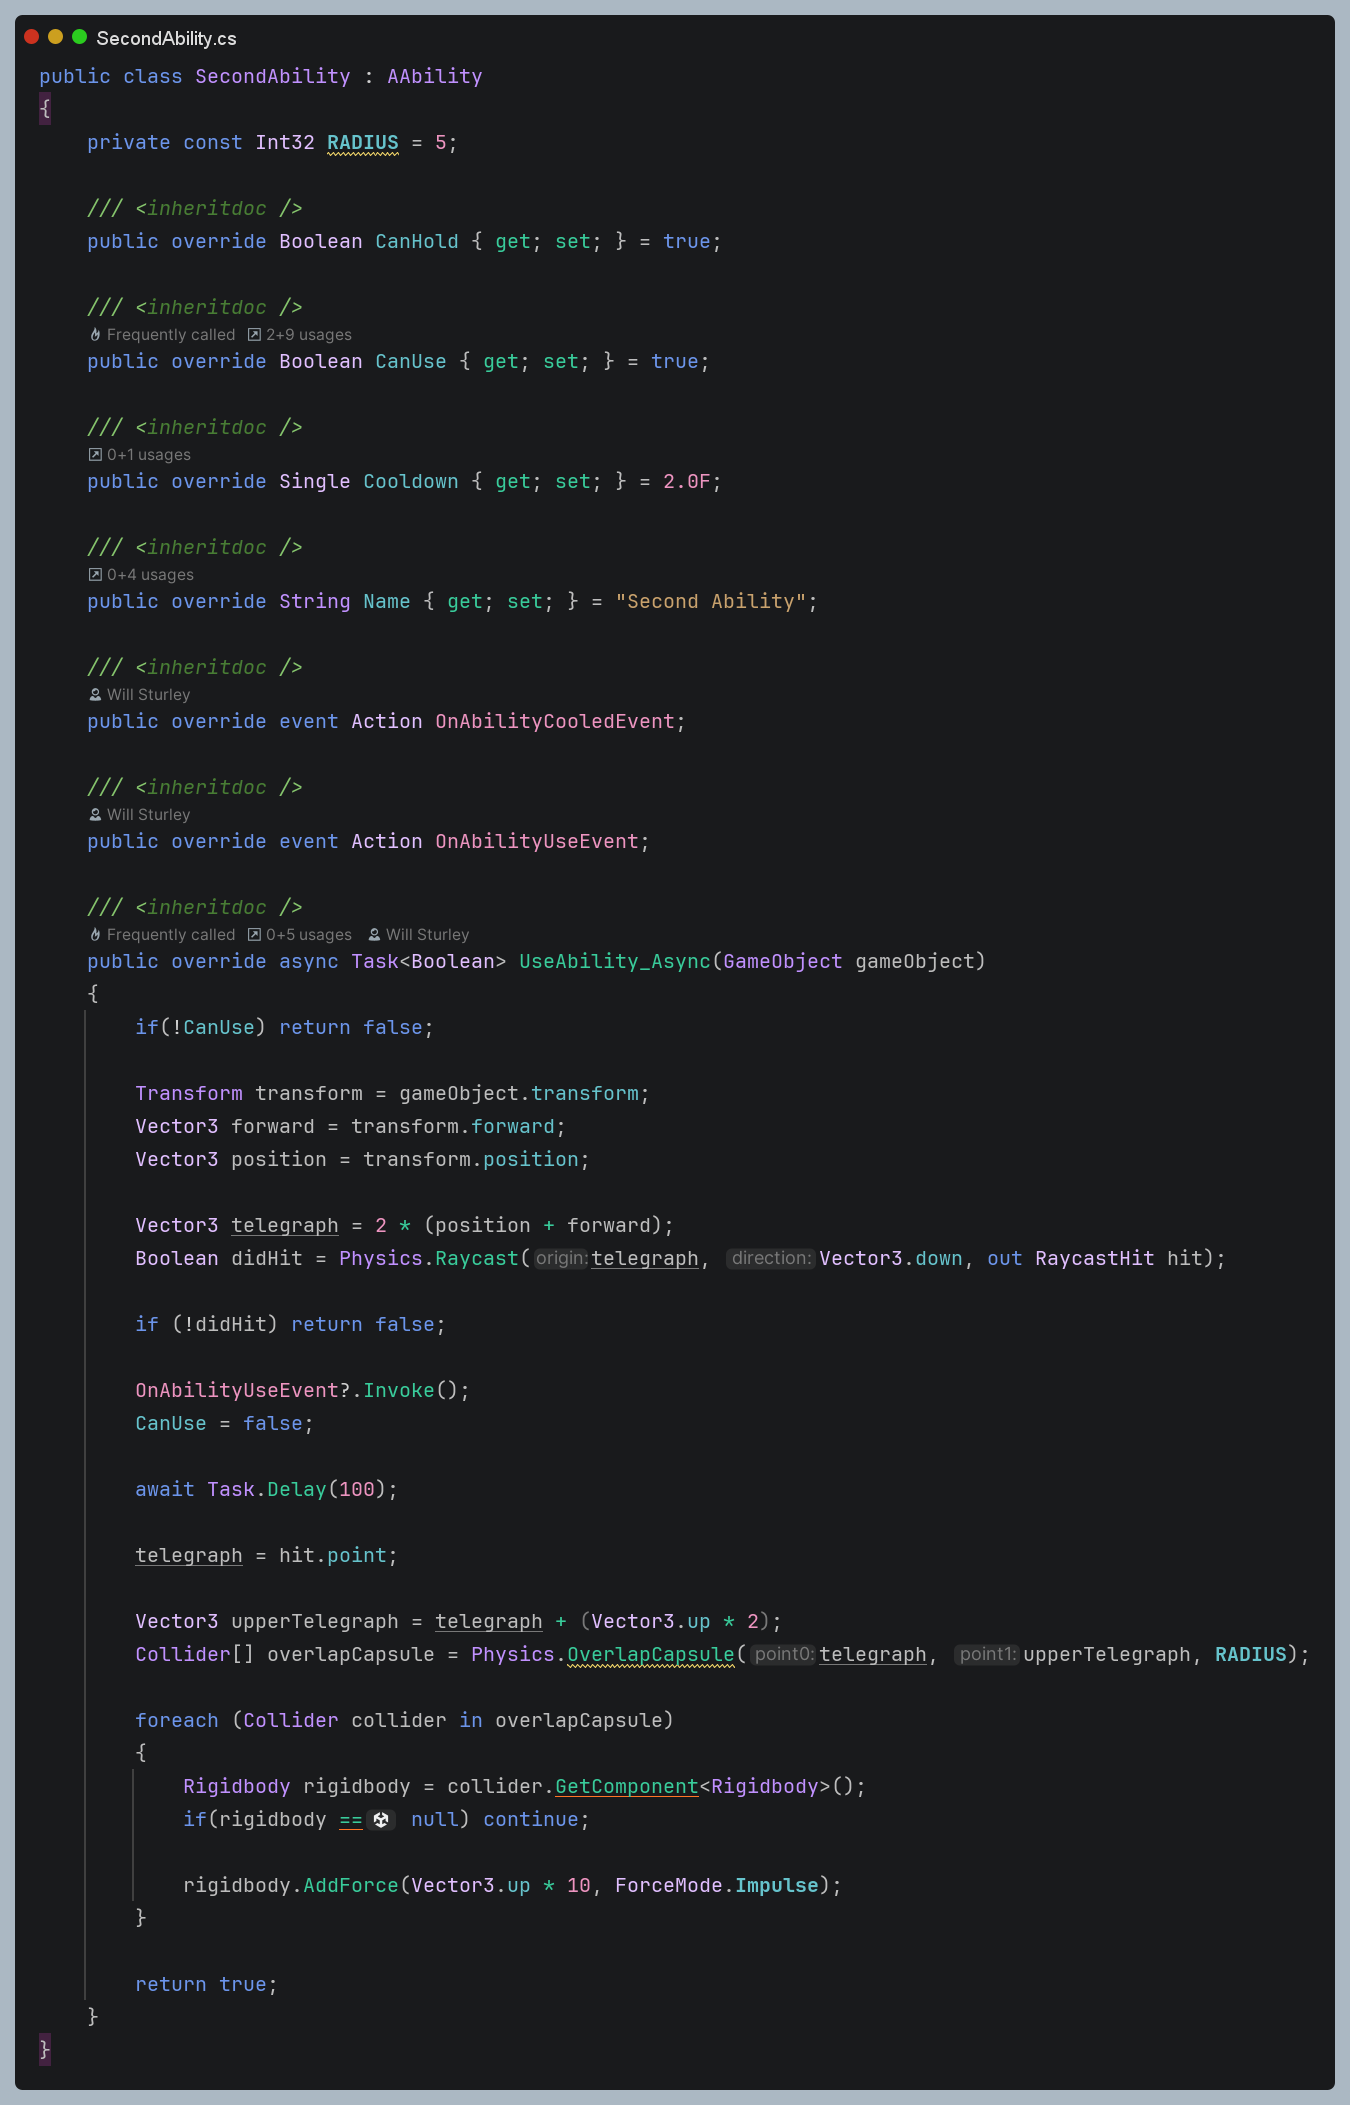
Task: Click the usages icon beside "0+4 usages"
Action: [95, 575]
